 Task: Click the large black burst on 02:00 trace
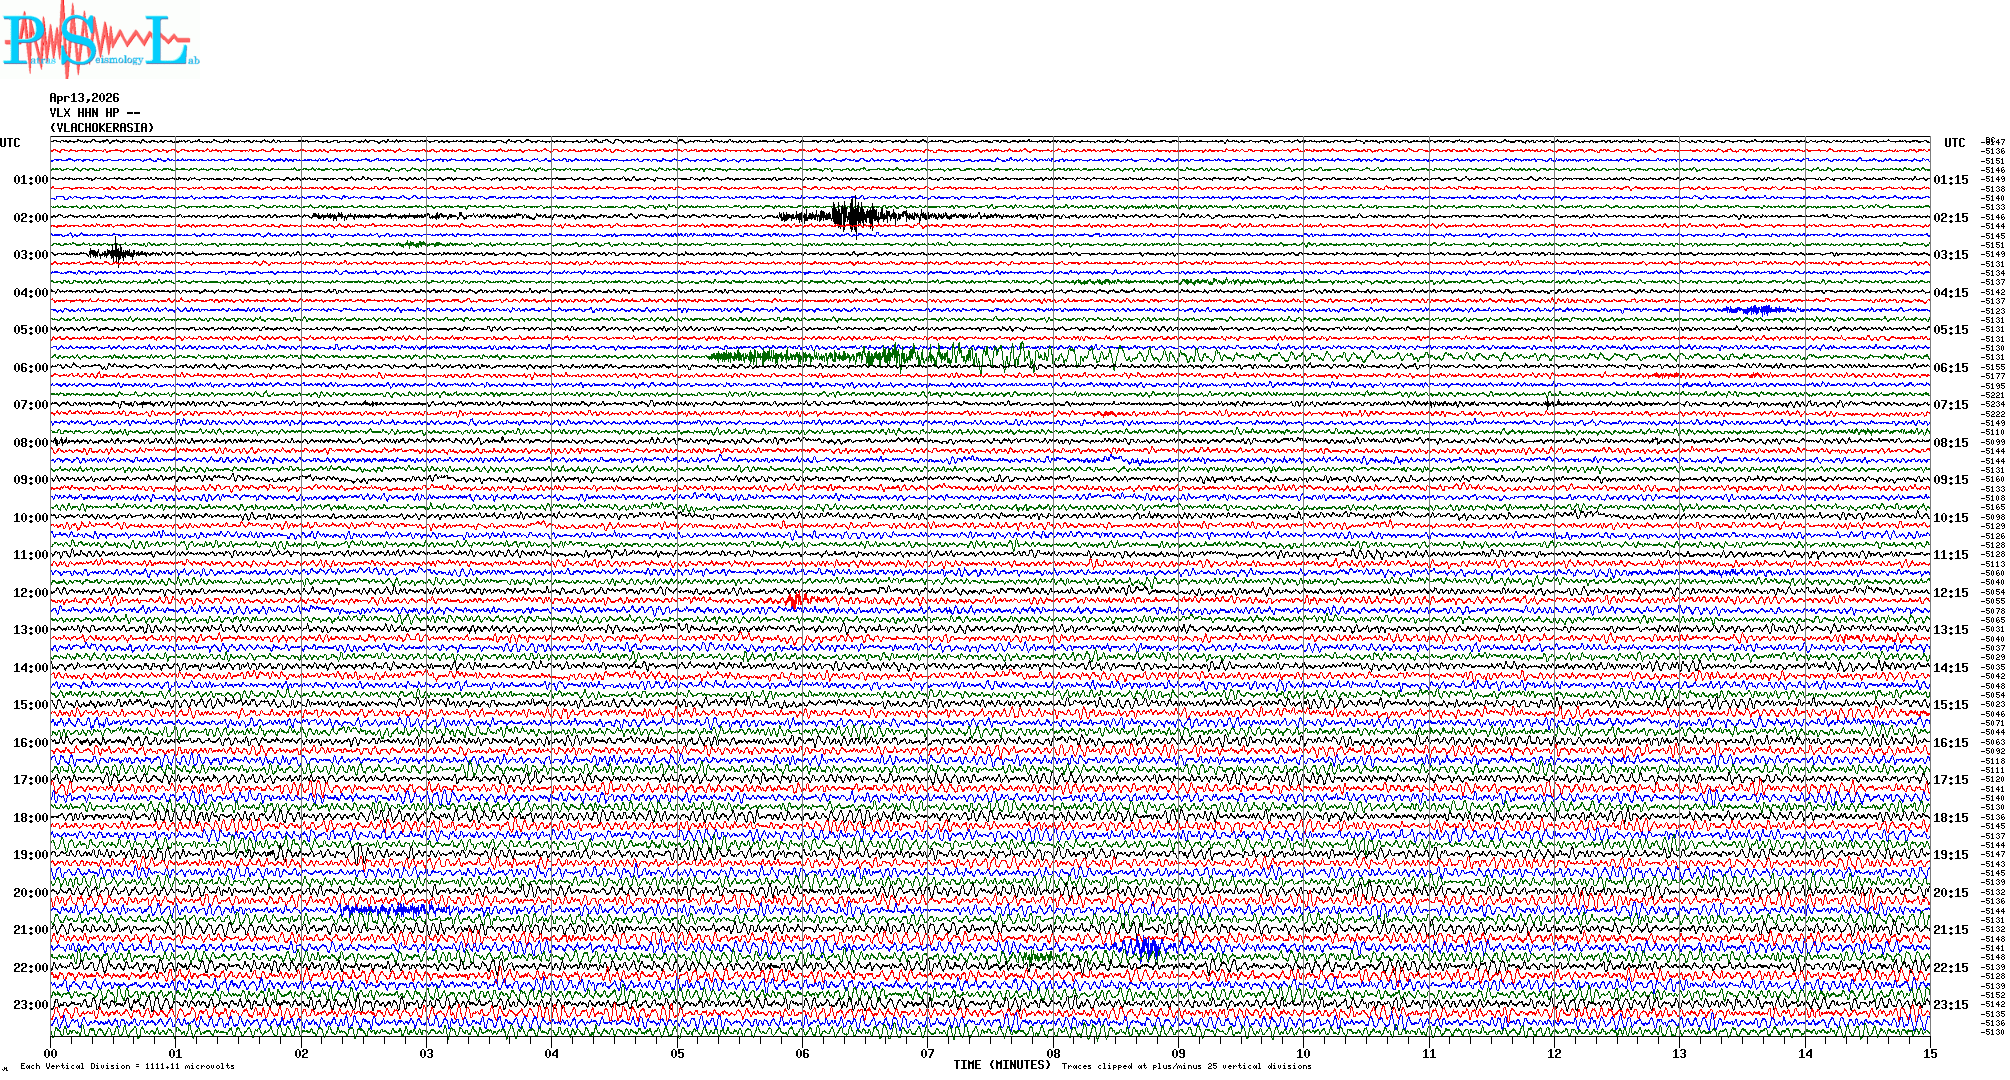[853, 215]
